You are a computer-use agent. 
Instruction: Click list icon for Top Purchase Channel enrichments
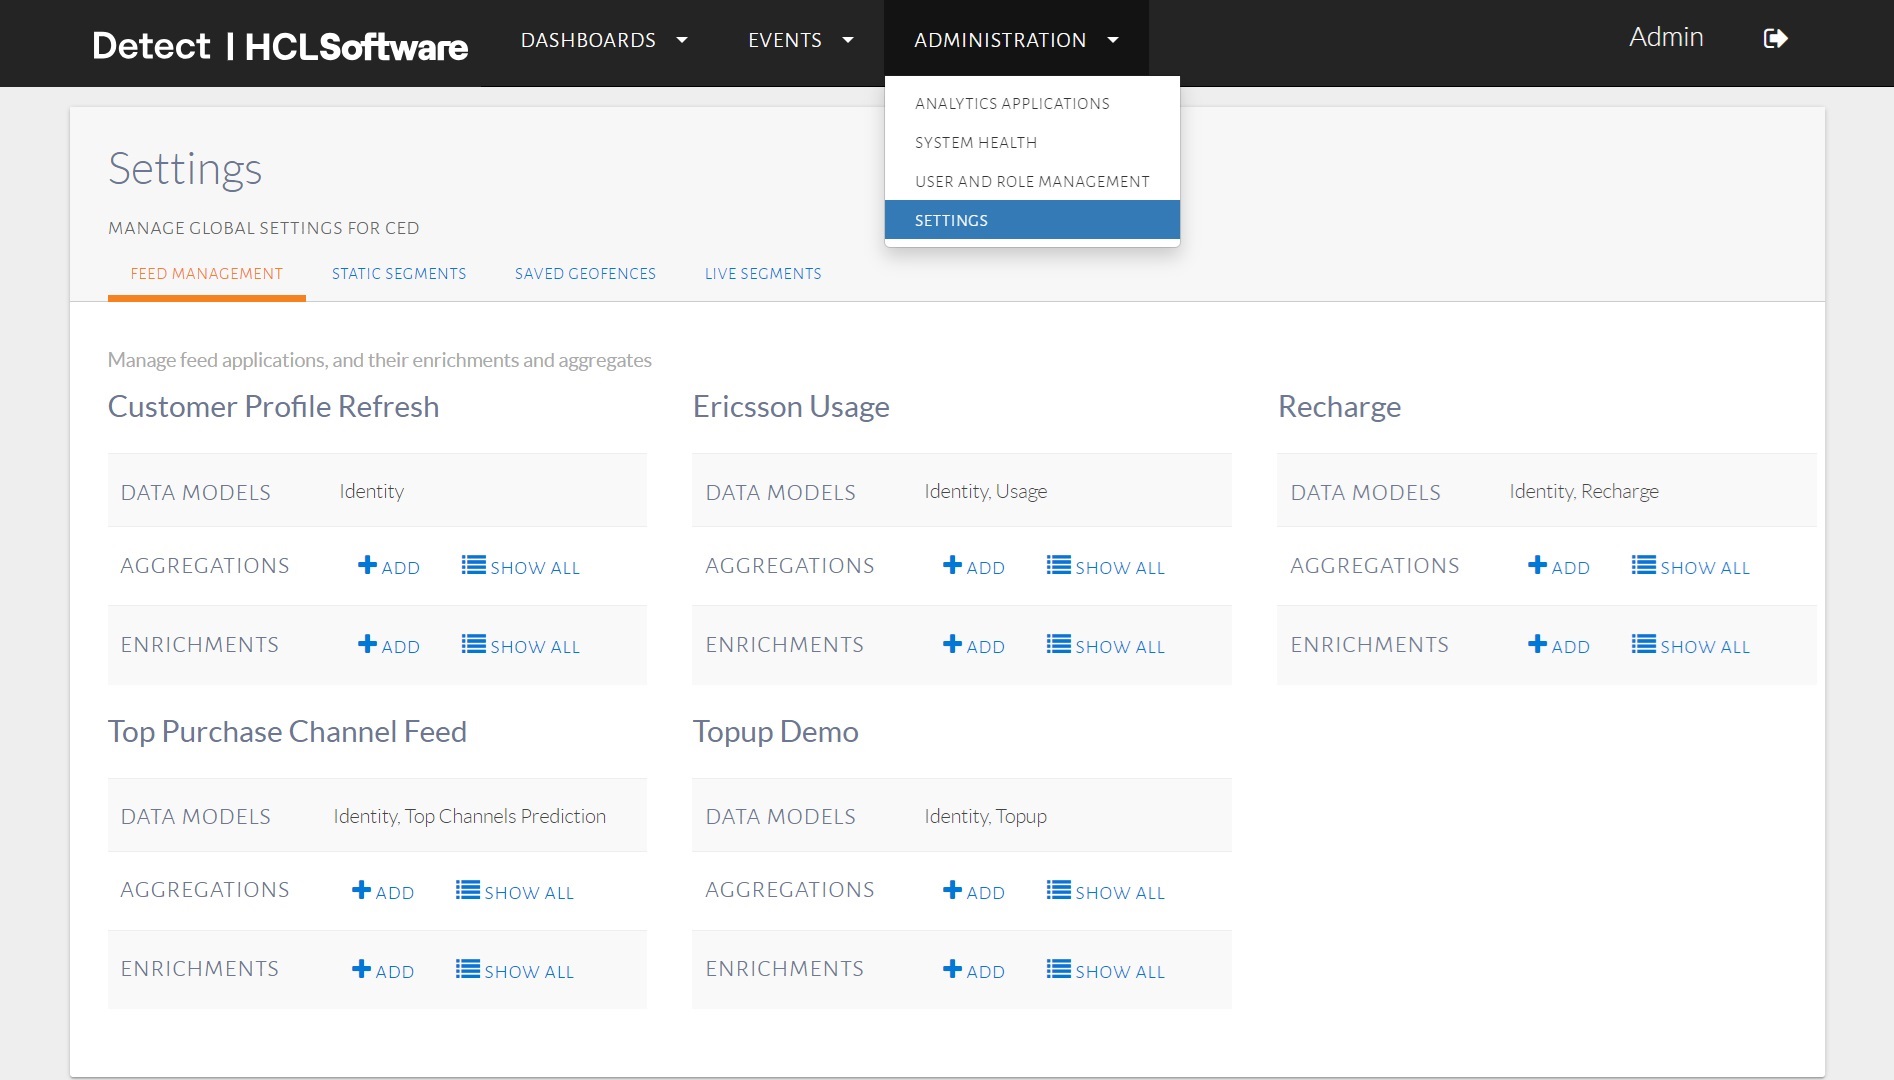[x=467, y=969]
